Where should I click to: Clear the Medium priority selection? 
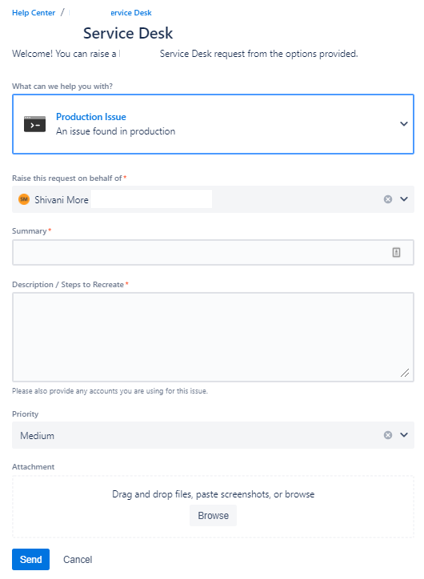point(387,435)
